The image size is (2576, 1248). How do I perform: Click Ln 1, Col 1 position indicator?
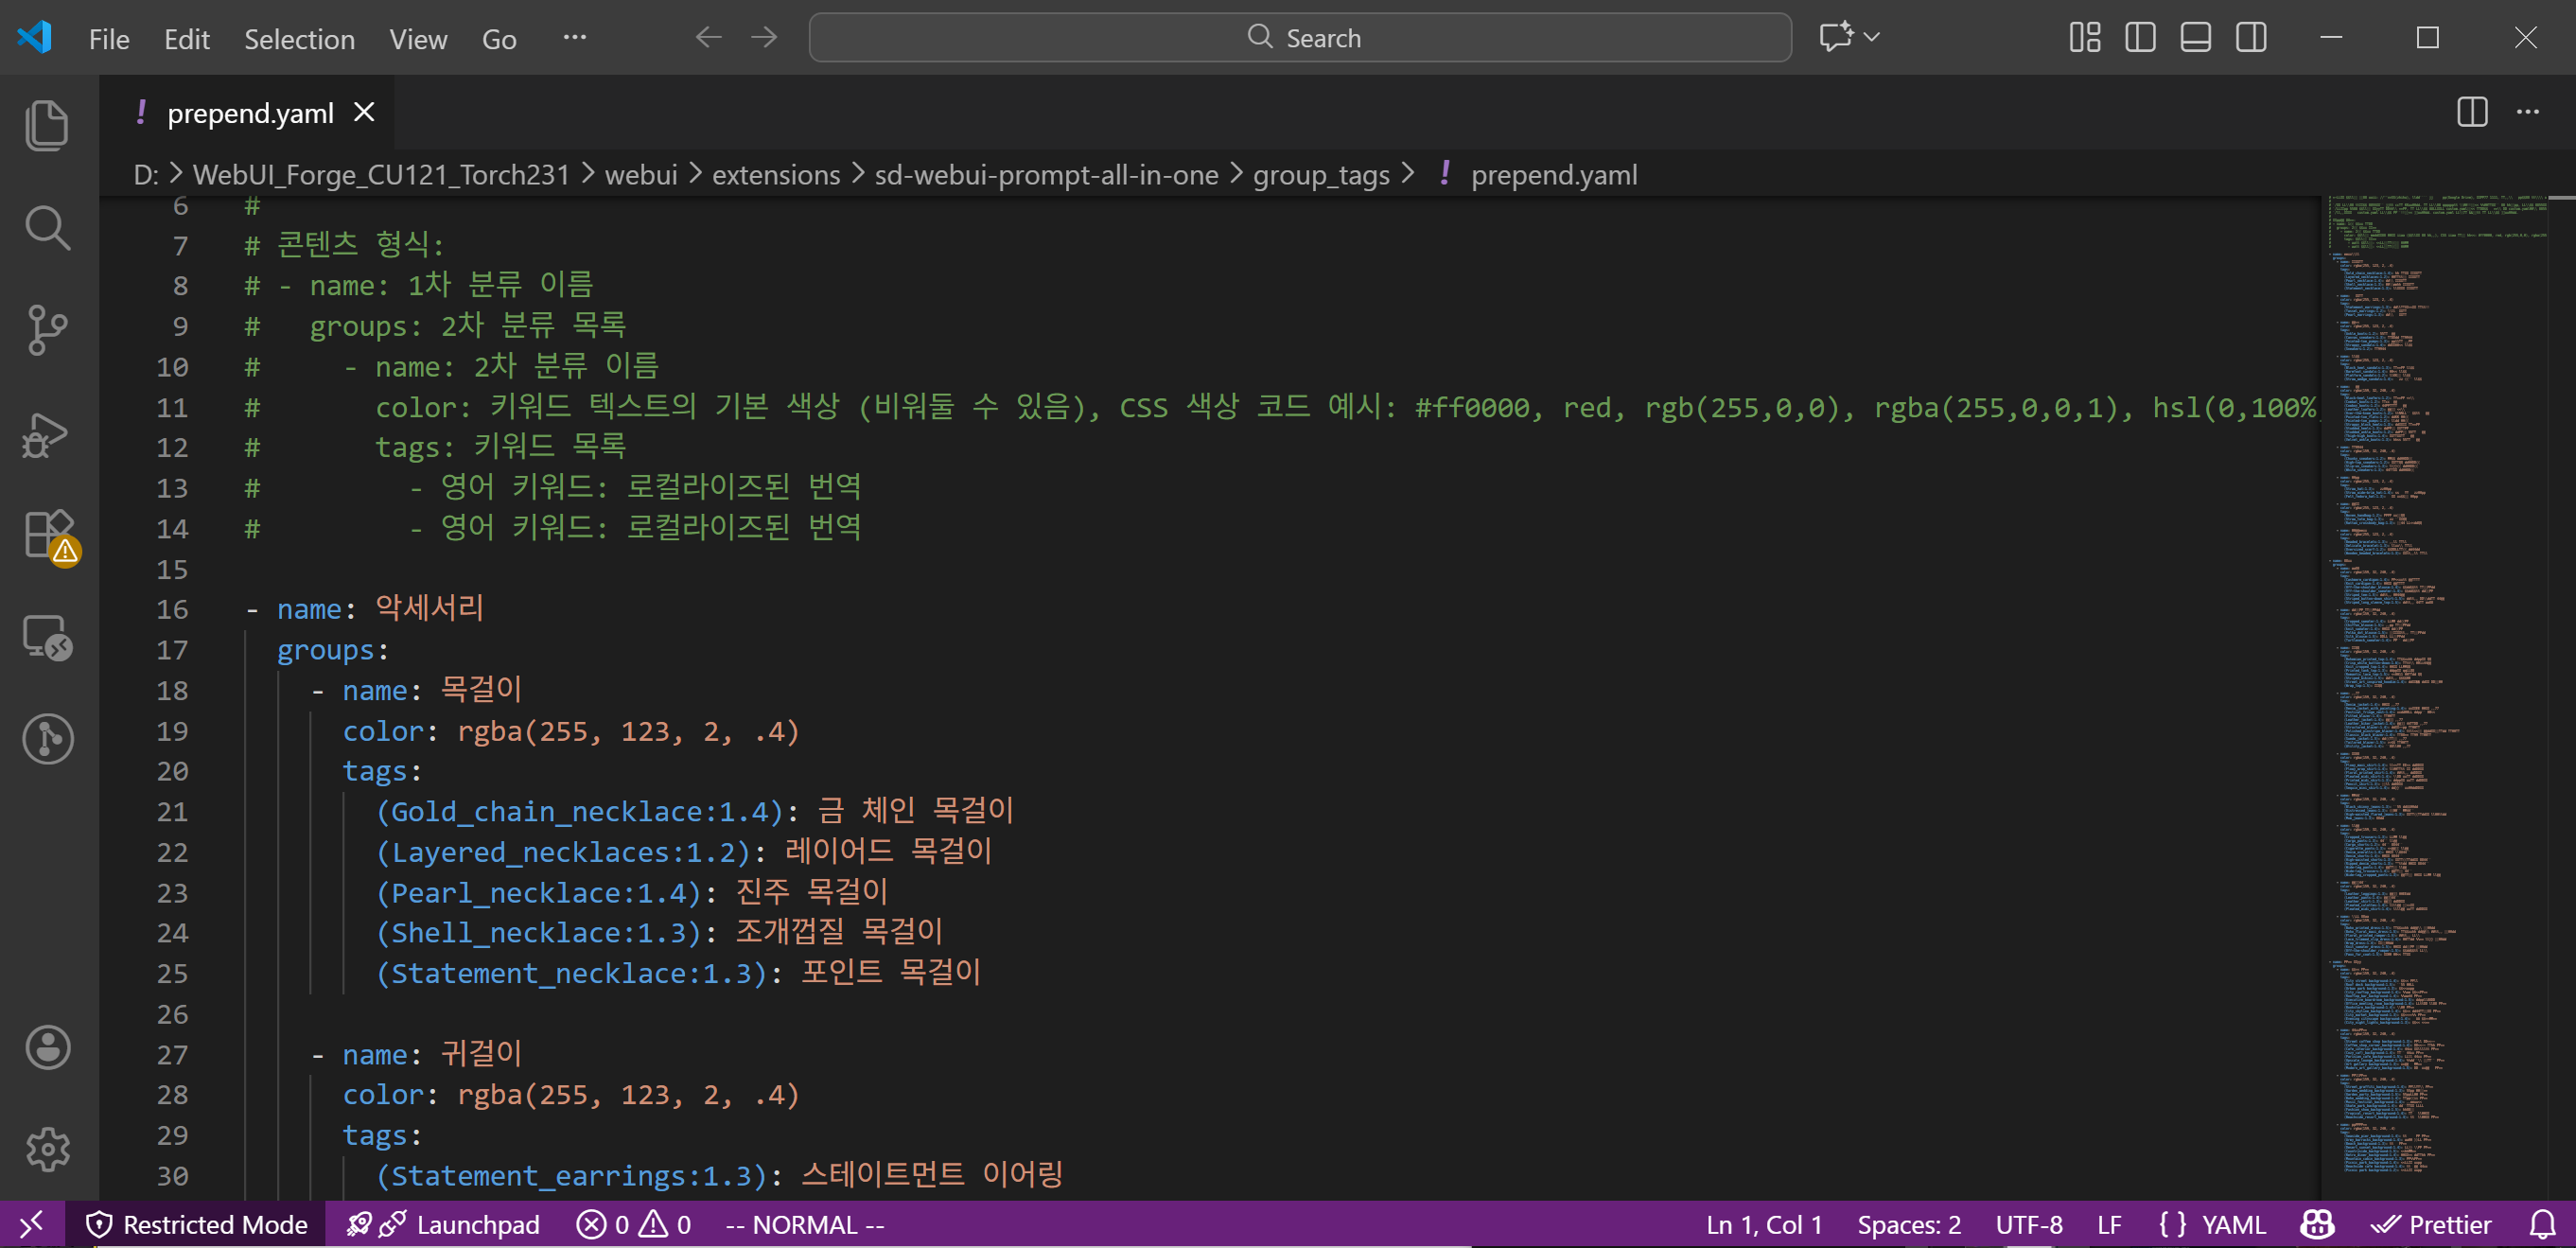1764,1224
